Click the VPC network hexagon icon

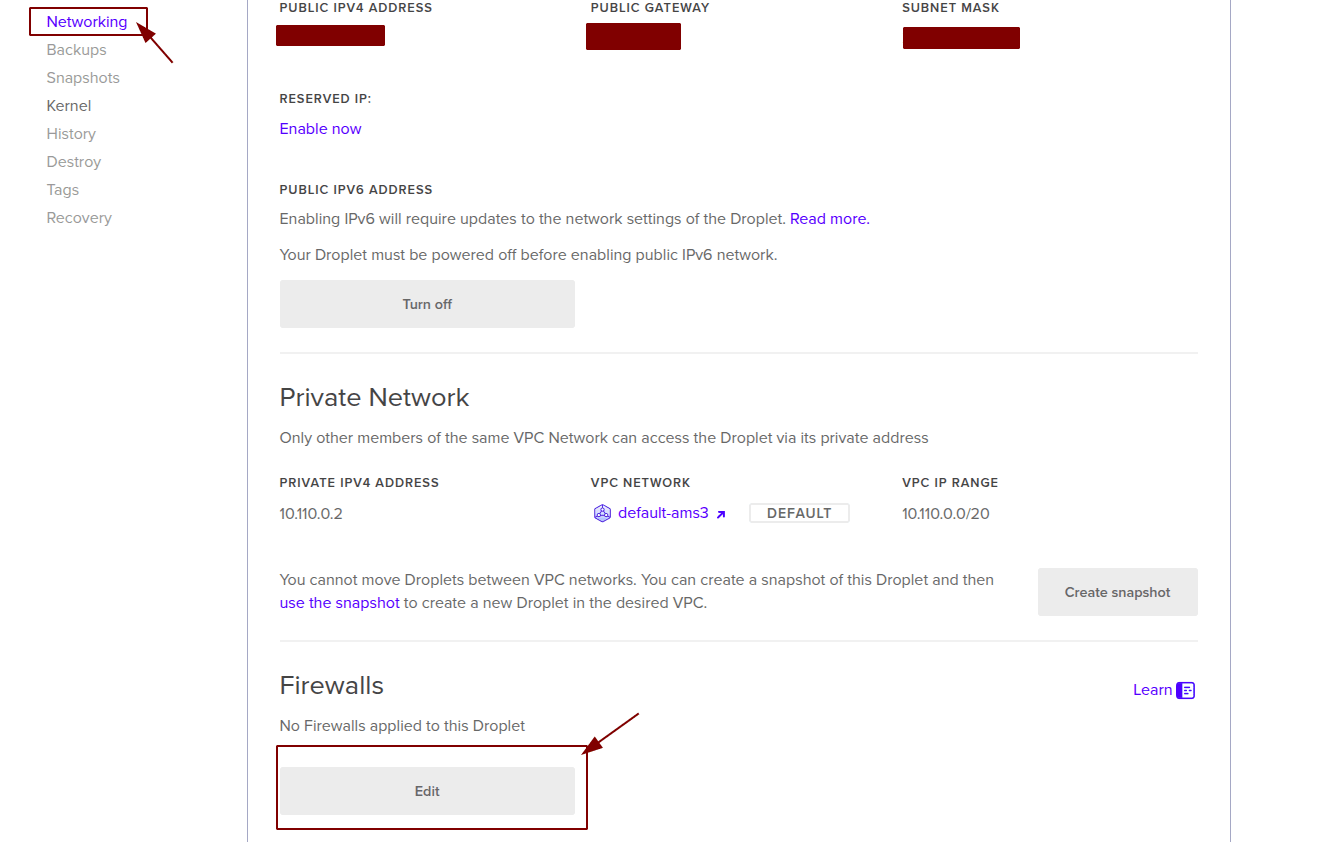[602, 512]
